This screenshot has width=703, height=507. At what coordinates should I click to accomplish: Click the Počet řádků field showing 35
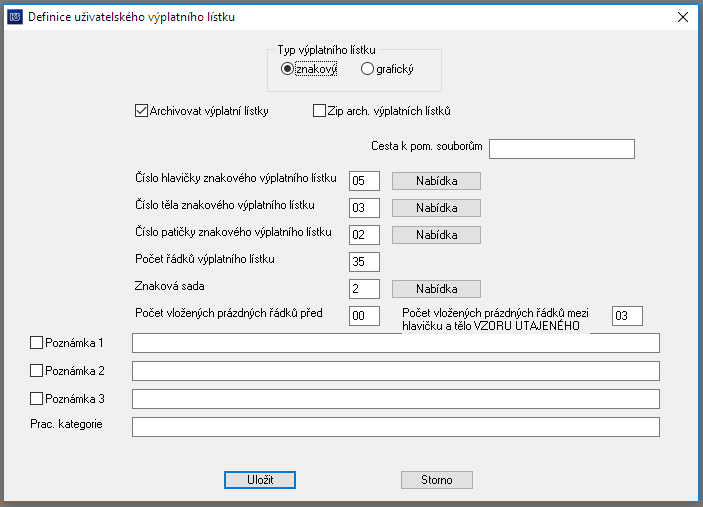[x=364, y=262]
